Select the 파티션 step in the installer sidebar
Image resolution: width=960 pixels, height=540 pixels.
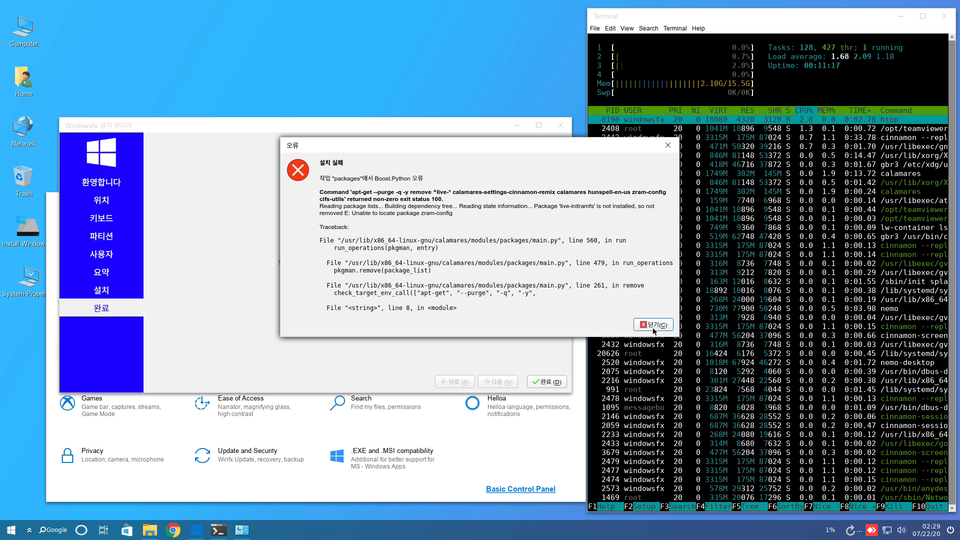coord(101,236)
